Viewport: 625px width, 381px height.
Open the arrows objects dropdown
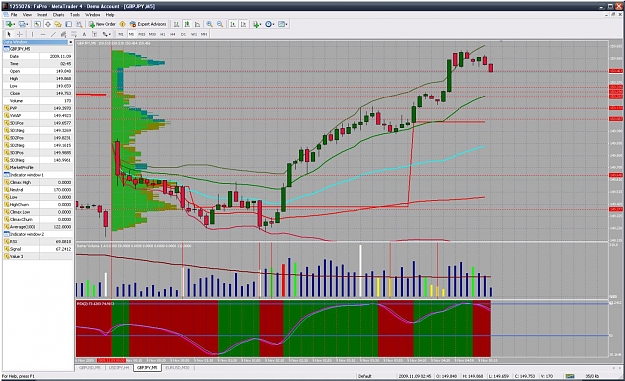coord(106,34)
